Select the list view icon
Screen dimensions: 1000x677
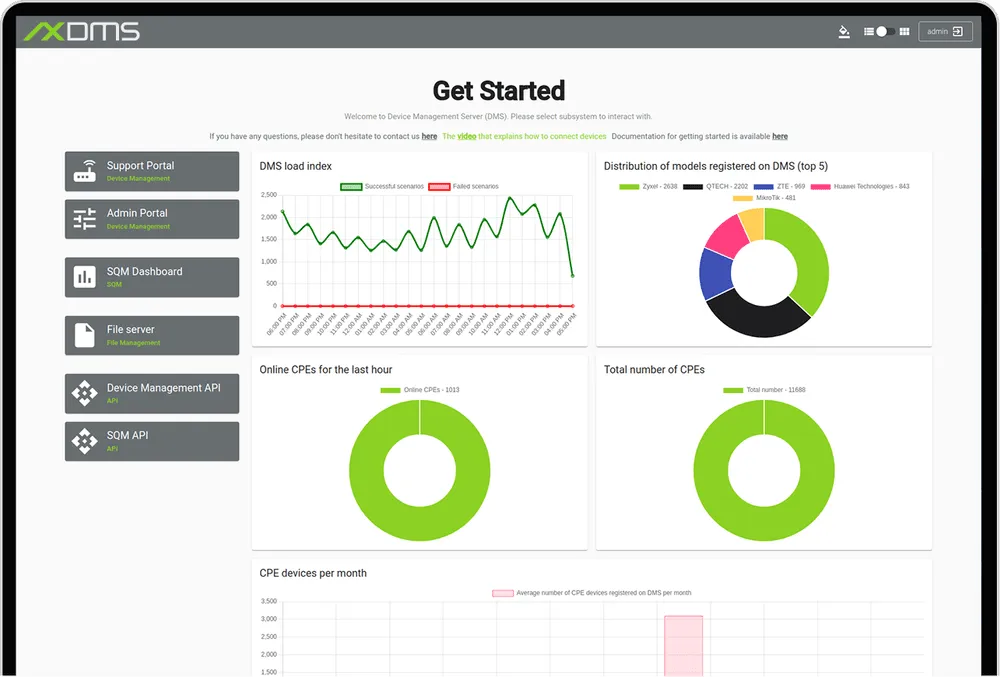click(x=868, y=32)
